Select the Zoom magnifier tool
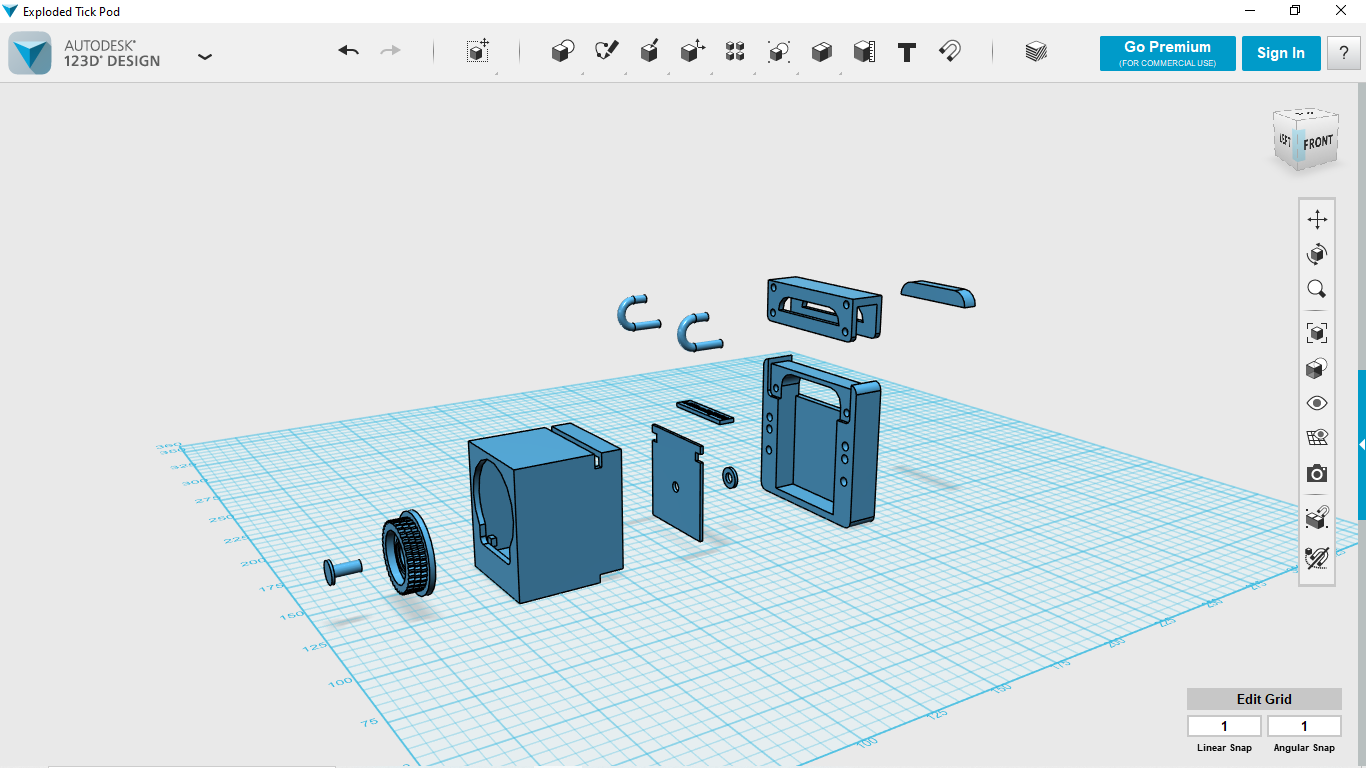This screenshot has width=1366, height=768. click(x=1317, y=290)
